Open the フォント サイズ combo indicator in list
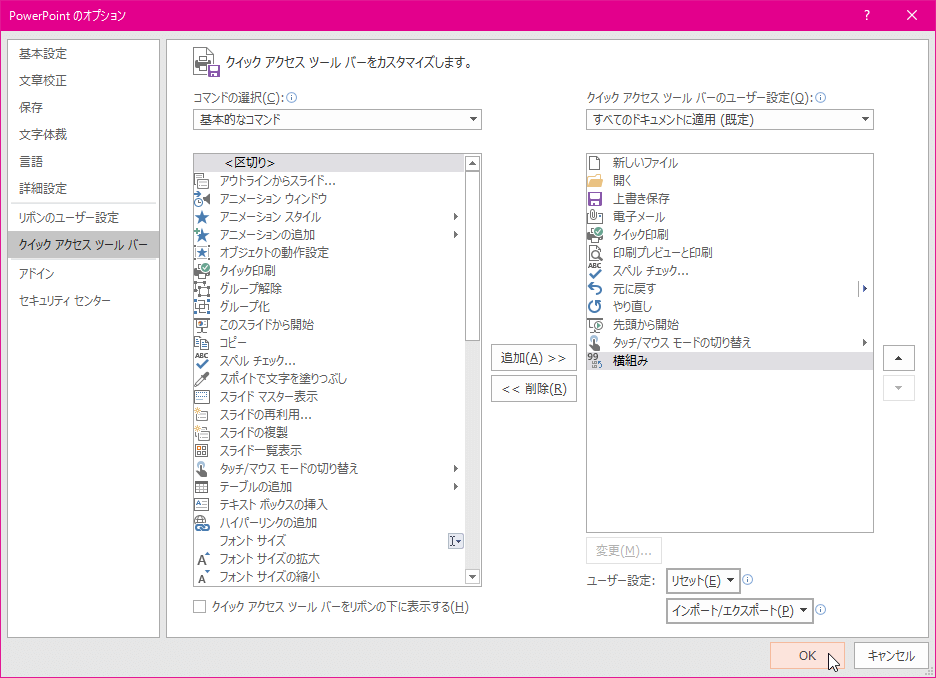Screen dimensions: 936x678 point(455,541)
